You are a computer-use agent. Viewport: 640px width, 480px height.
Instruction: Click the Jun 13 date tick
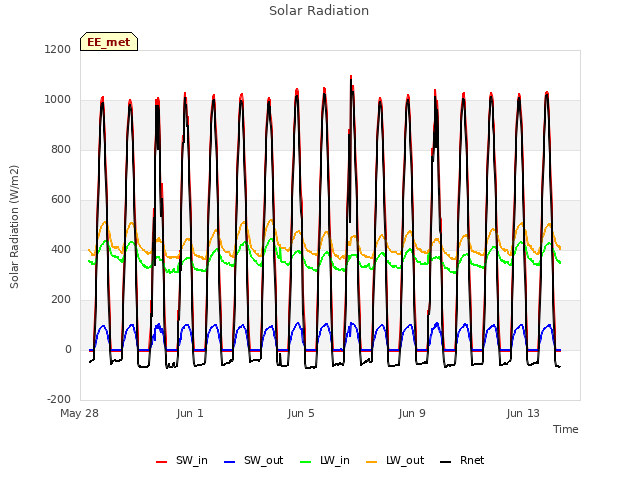tap(523, 413)
